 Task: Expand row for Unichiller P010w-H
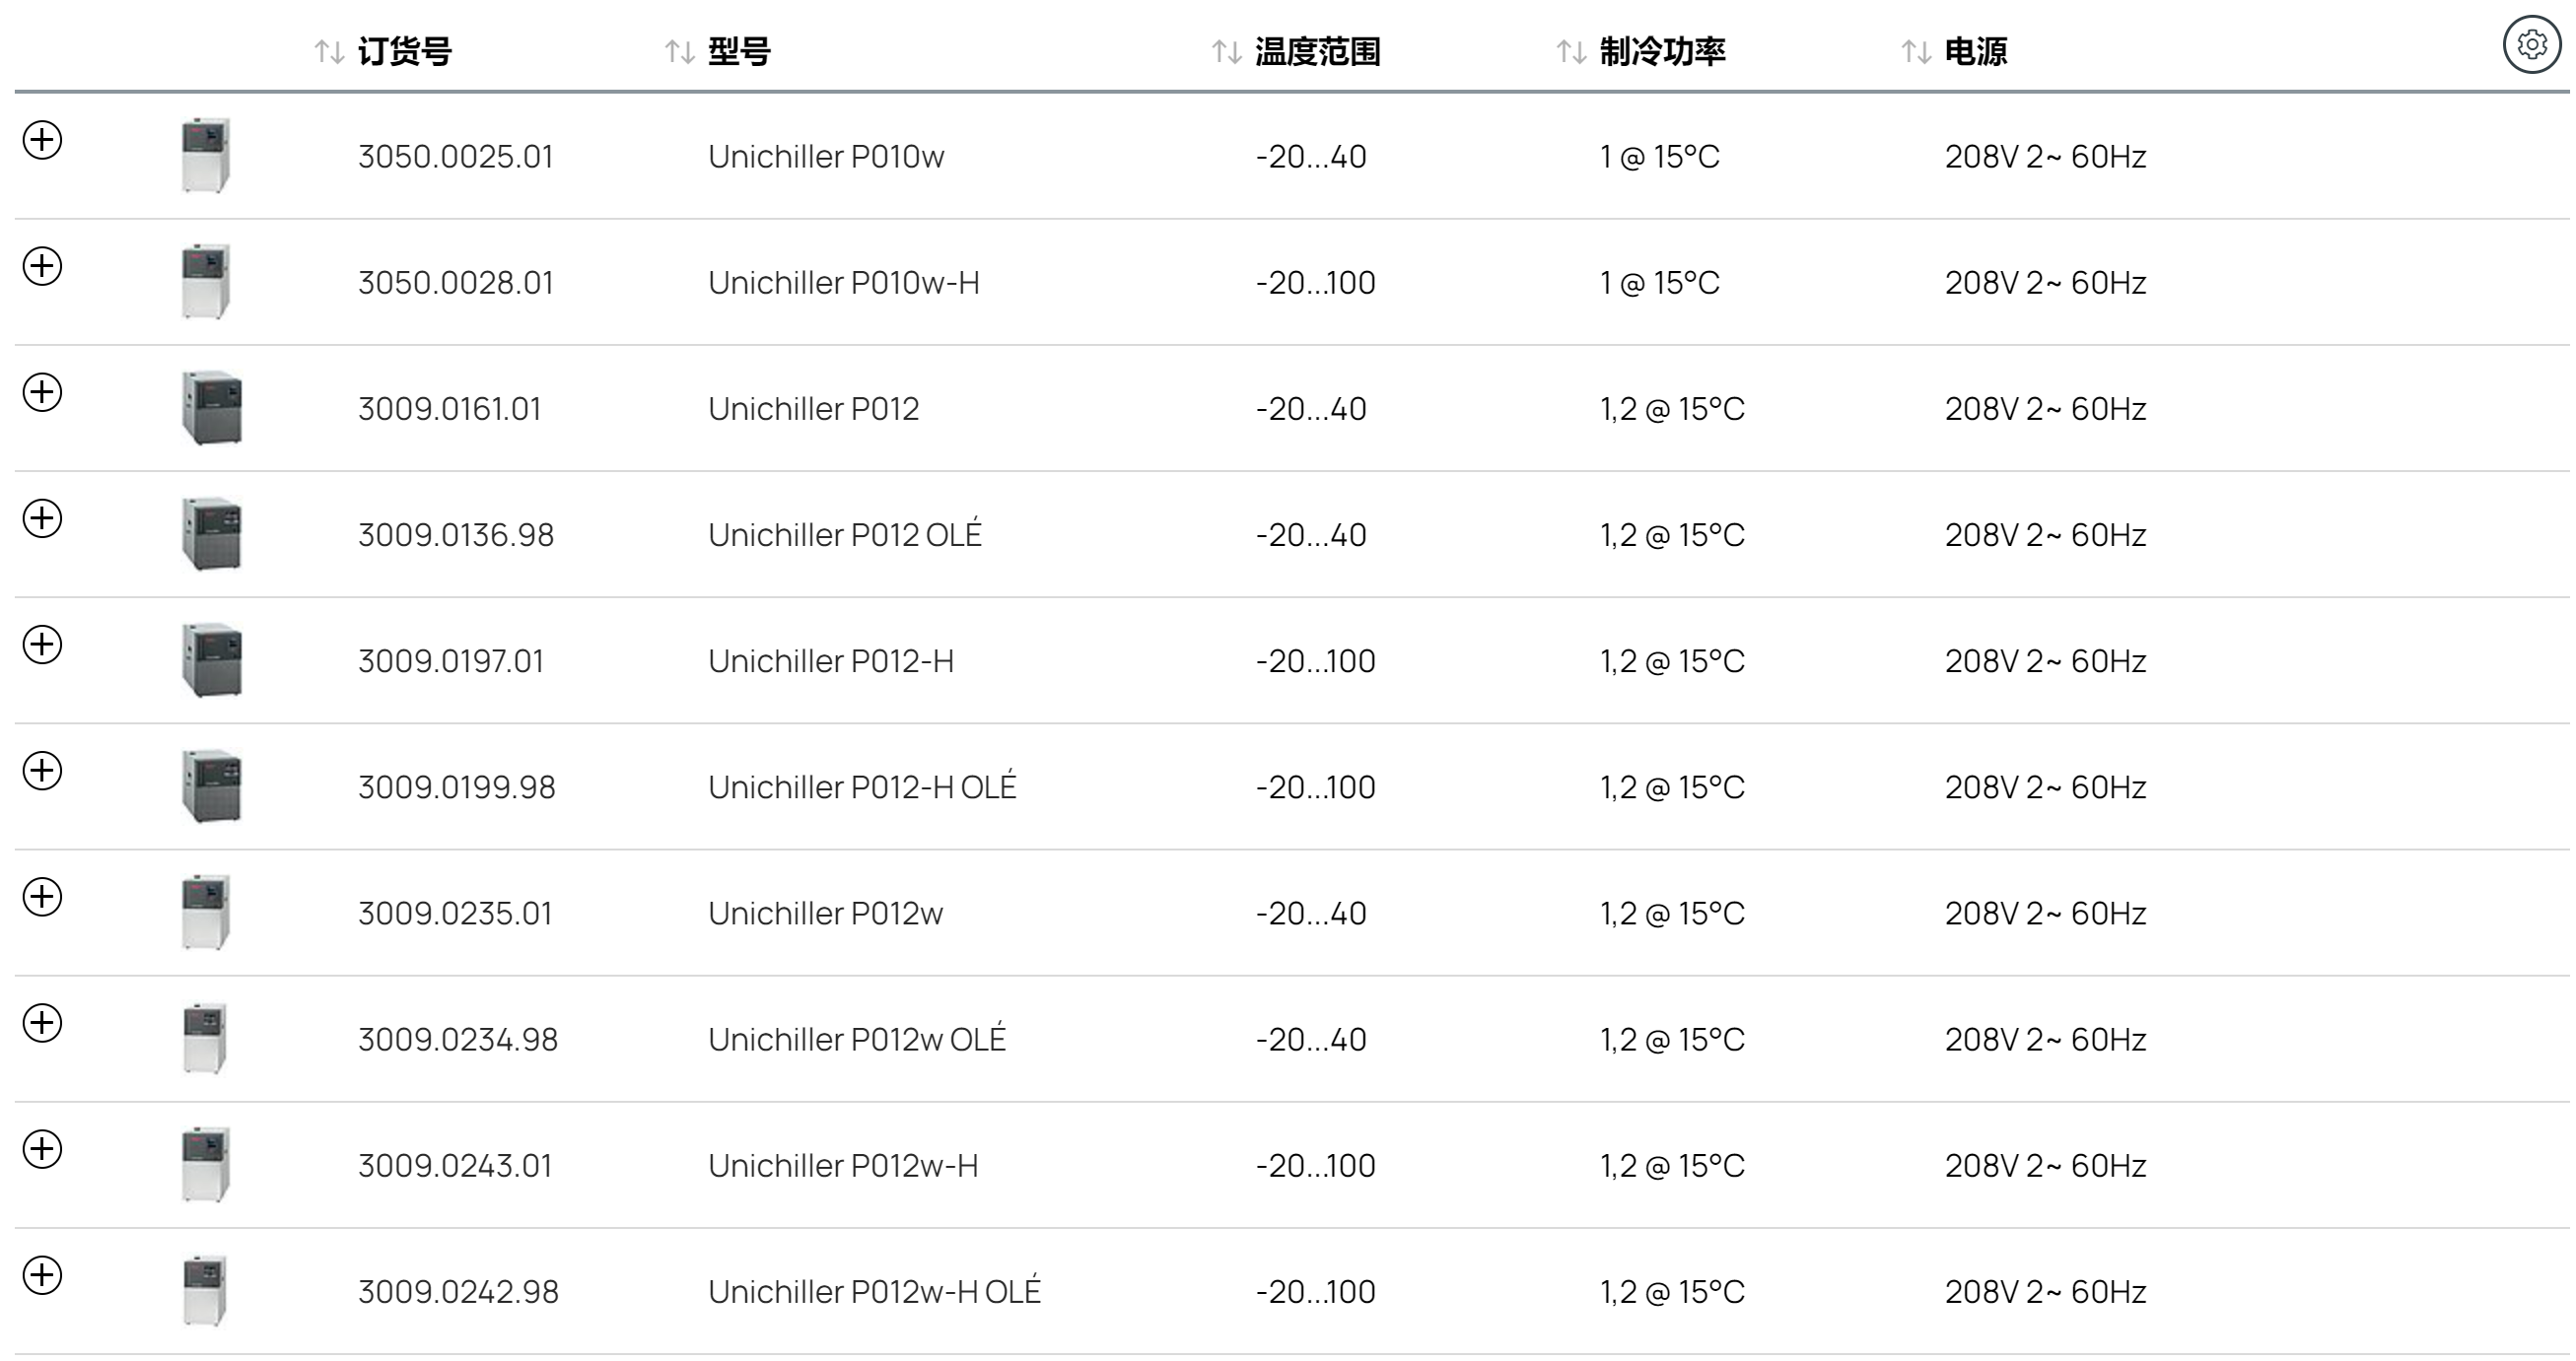click(x=42, y=266)
